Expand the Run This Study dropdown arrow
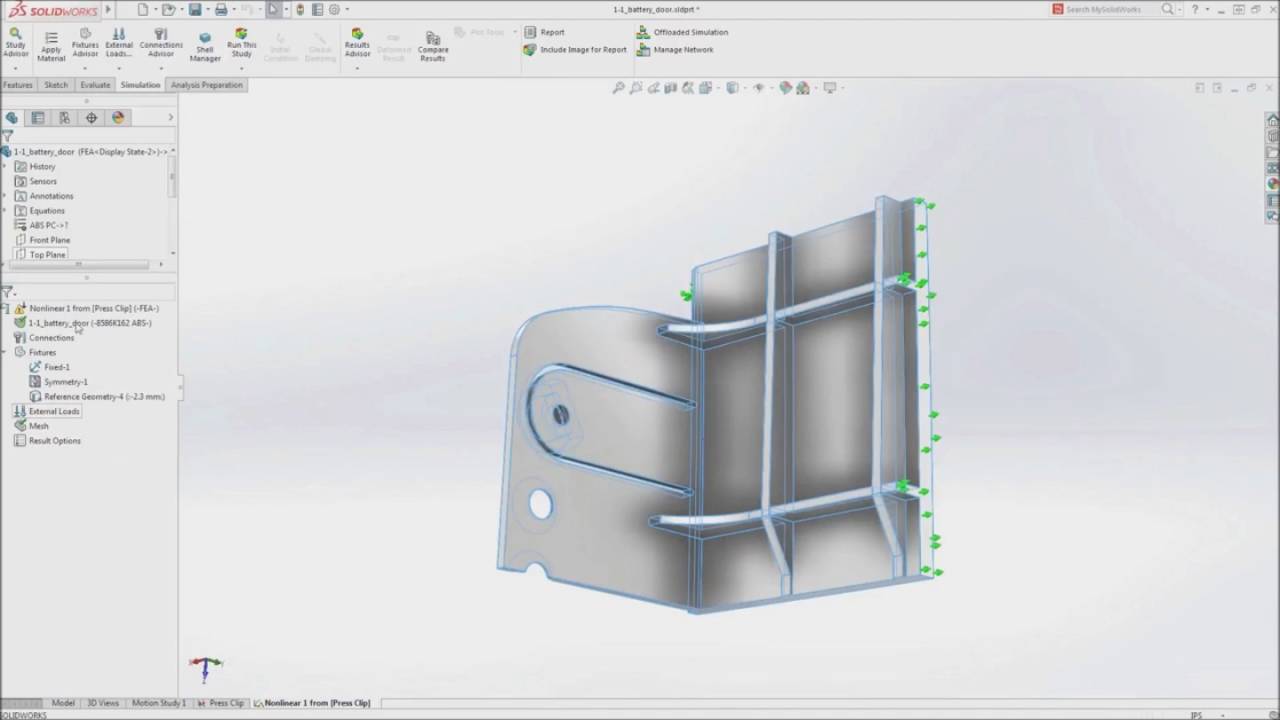 click(x=241, y=68)
